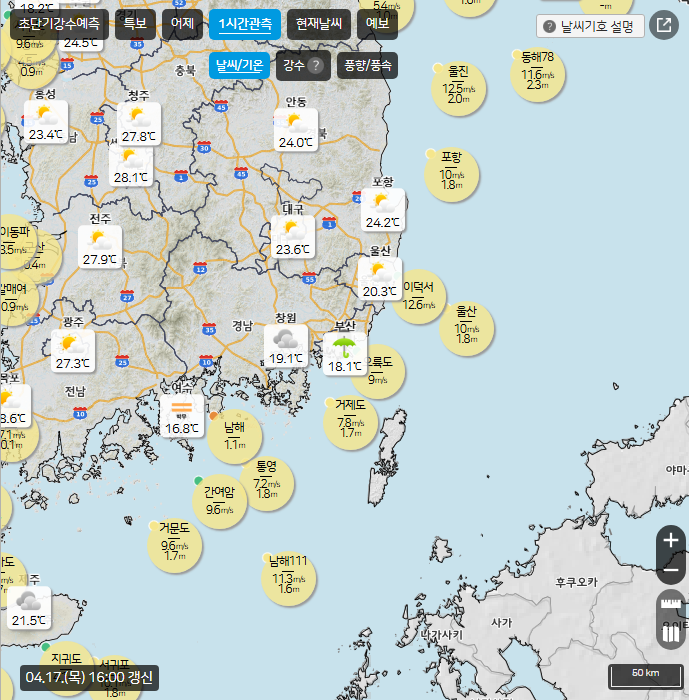Screen dimensions: 689x700
Task: Click the 울산 20.3℃ weather marker
Action: (380, 279)
